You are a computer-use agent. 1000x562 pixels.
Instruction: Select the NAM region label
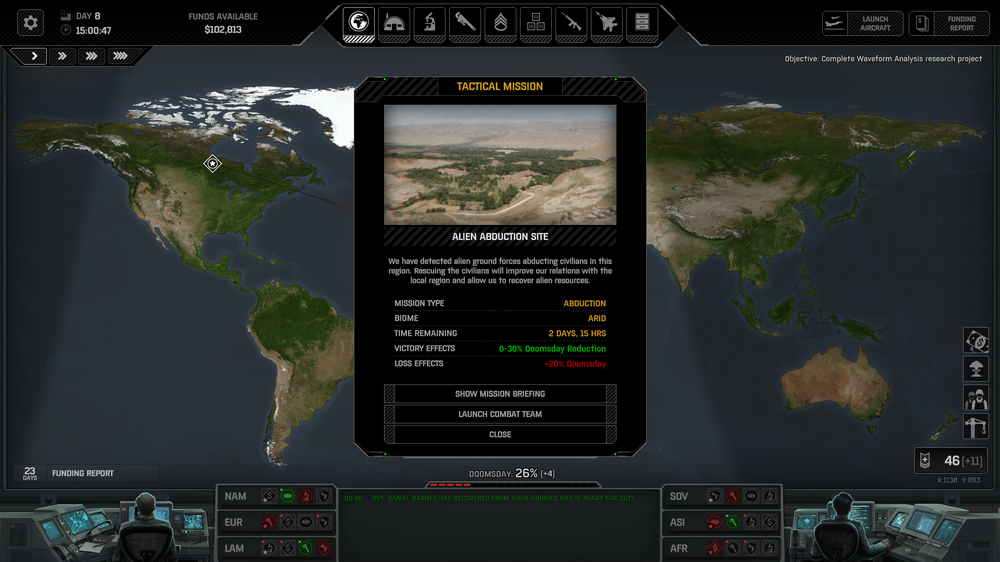pyautogui.click(x=235, y=496)
